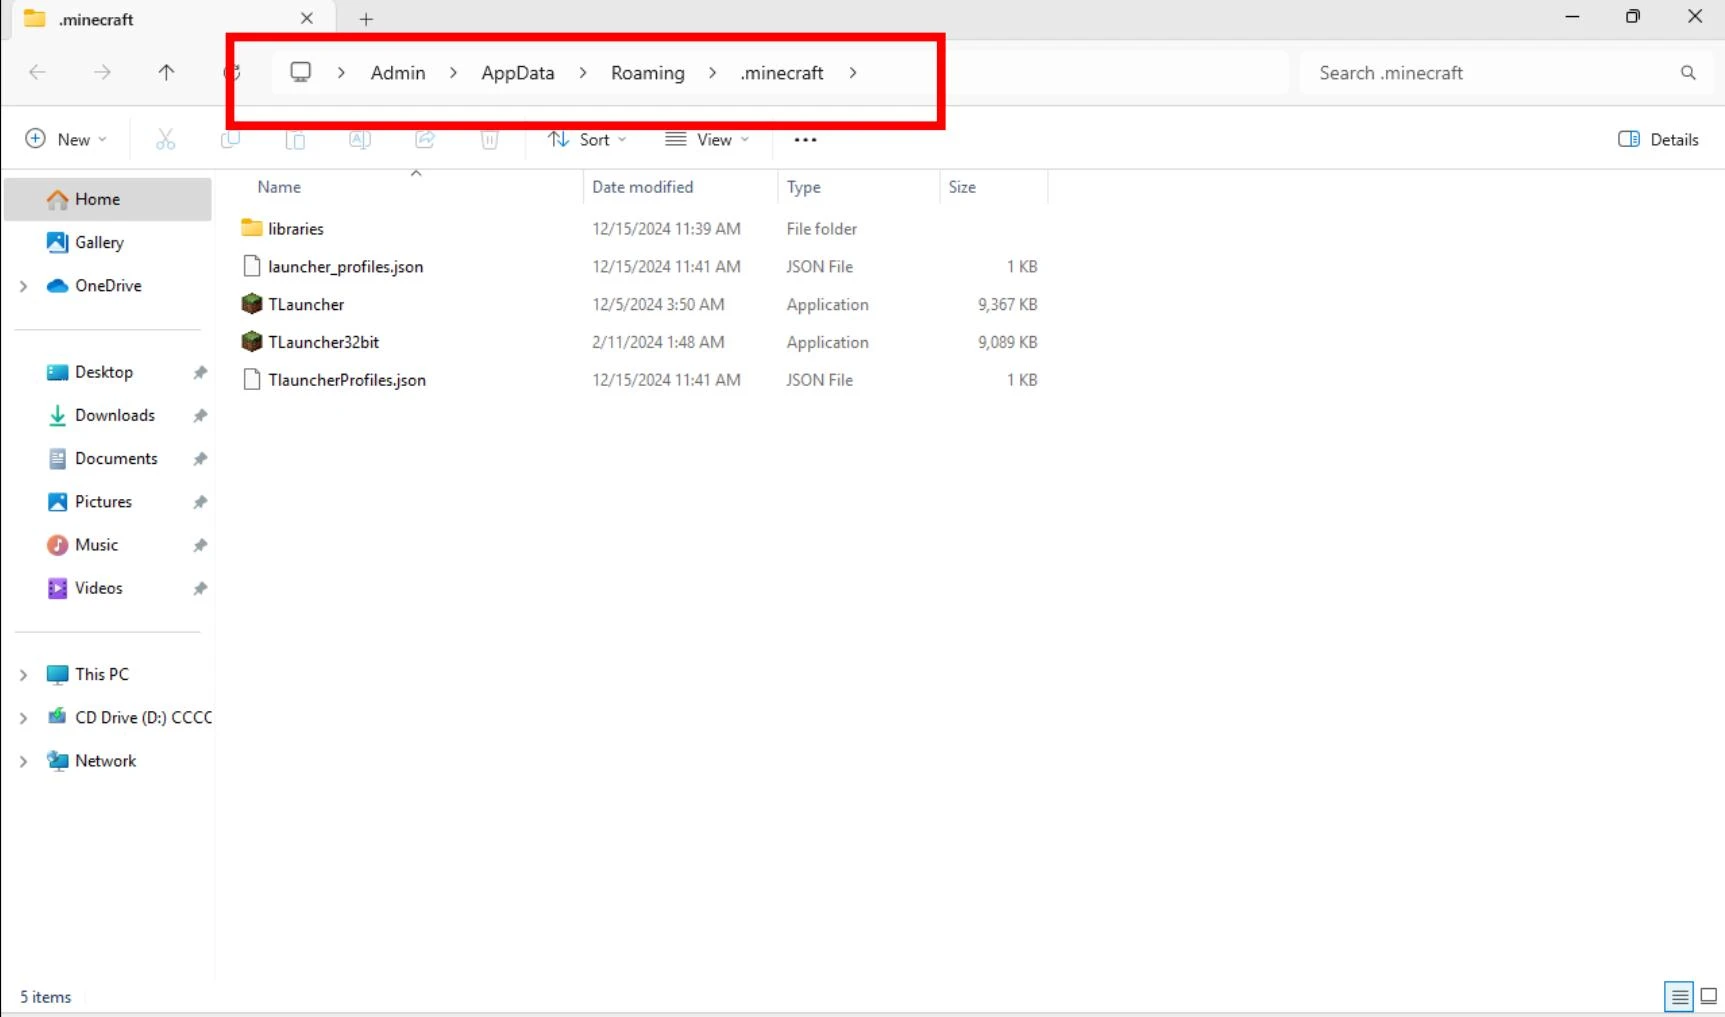Navigate to Roaming in breadcrumb
This screenshot has width=1725, height=1017.
click(x=648, y=73)
